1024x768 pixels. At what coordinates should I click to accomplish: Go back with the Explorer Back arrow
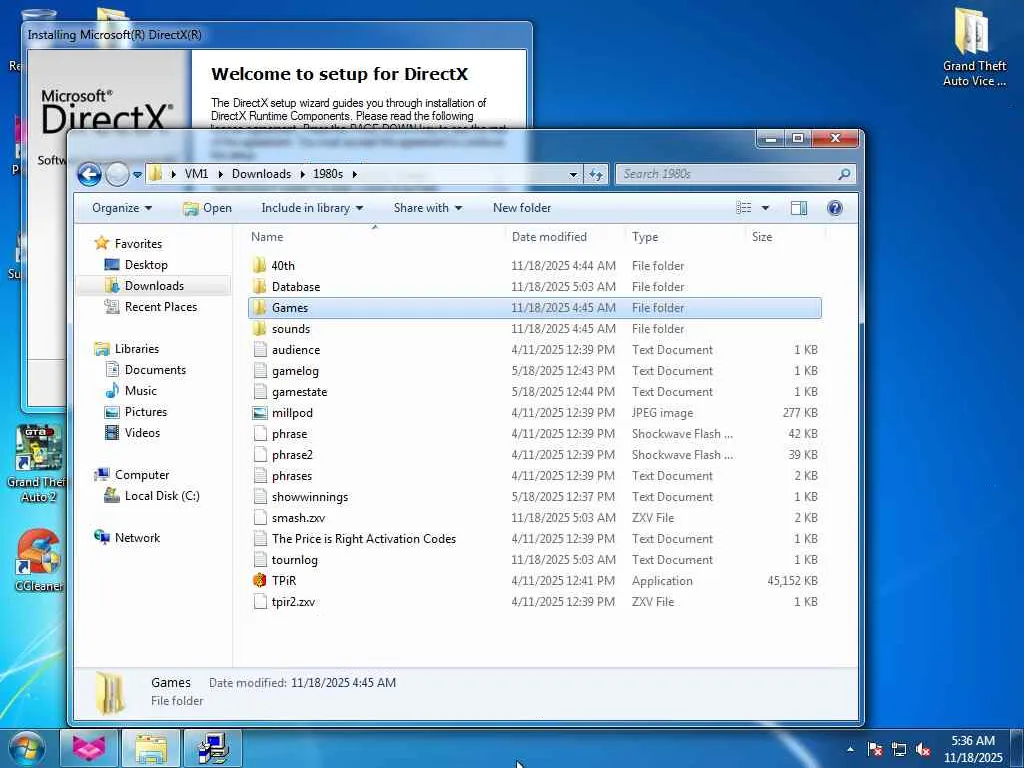(89, 174)
